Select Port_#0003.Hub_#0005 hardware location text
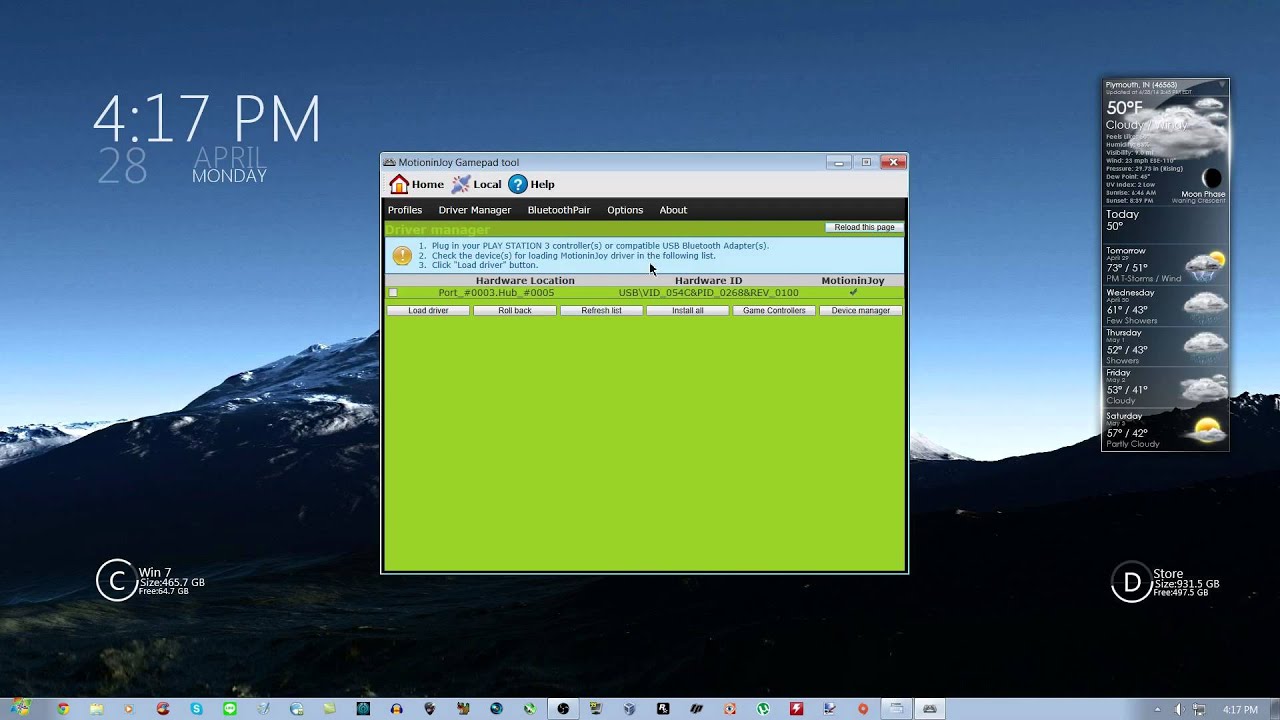Viewport: 1280px width, 720px height. (496, 293)
